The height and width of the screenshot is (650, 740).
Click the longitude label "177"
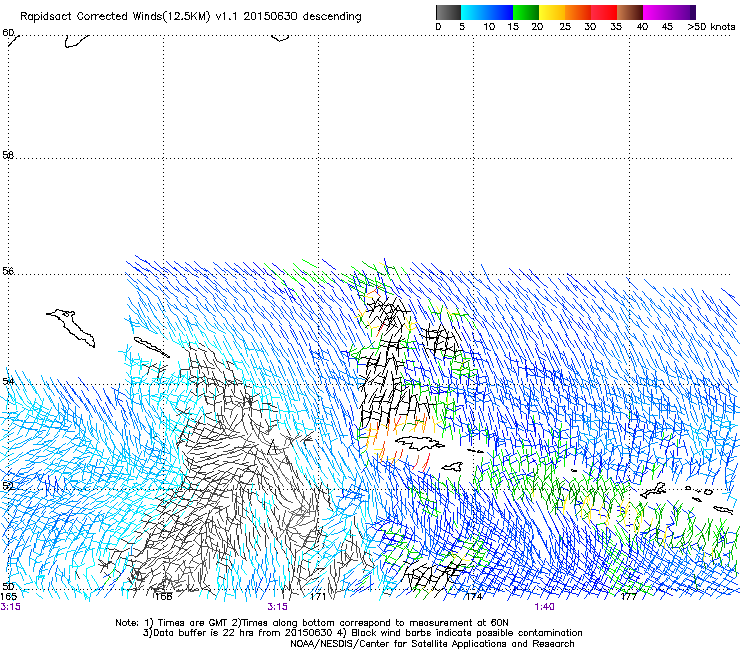629,597
